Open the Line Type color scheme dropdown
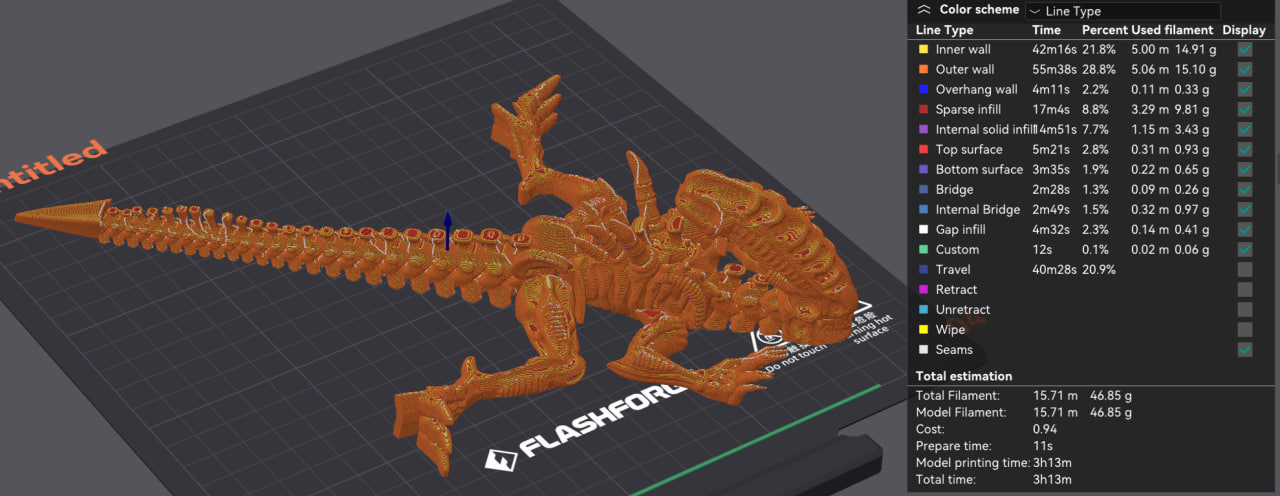Image resolution: width=1280 pixels, height=496 pixels. click(x=1120, y=11)
